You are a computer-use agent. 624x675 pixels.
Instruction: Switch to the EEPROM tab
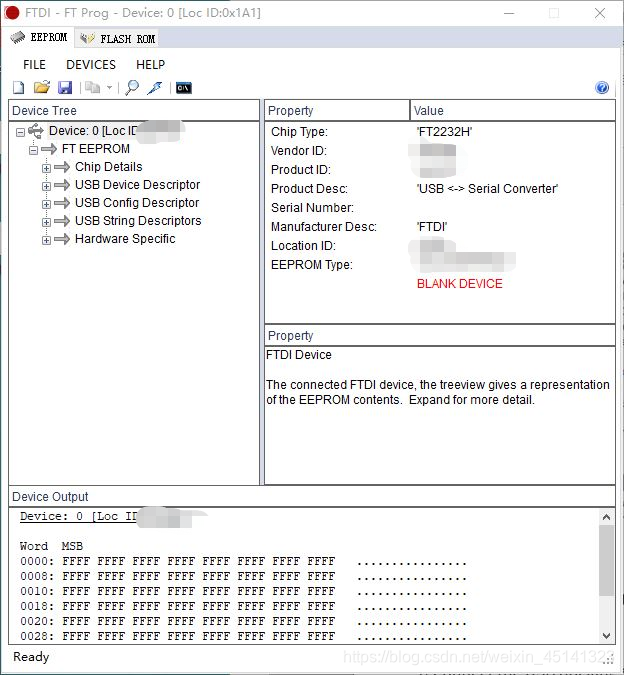[x=39, y=37]
